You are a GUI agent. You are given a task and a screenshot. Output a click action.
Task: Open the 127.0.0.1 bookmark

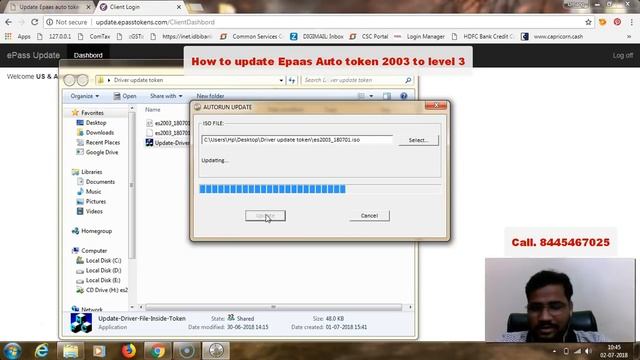point(54,36)
